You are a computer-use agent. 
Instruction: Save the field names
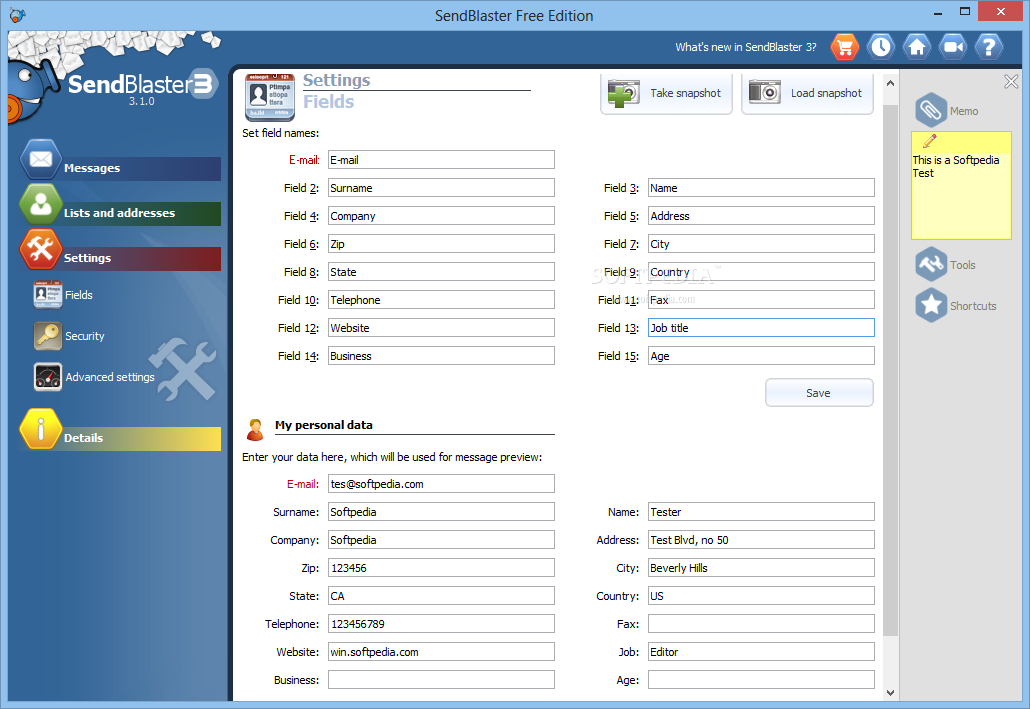pyautogui.click(x=819, y=393)
